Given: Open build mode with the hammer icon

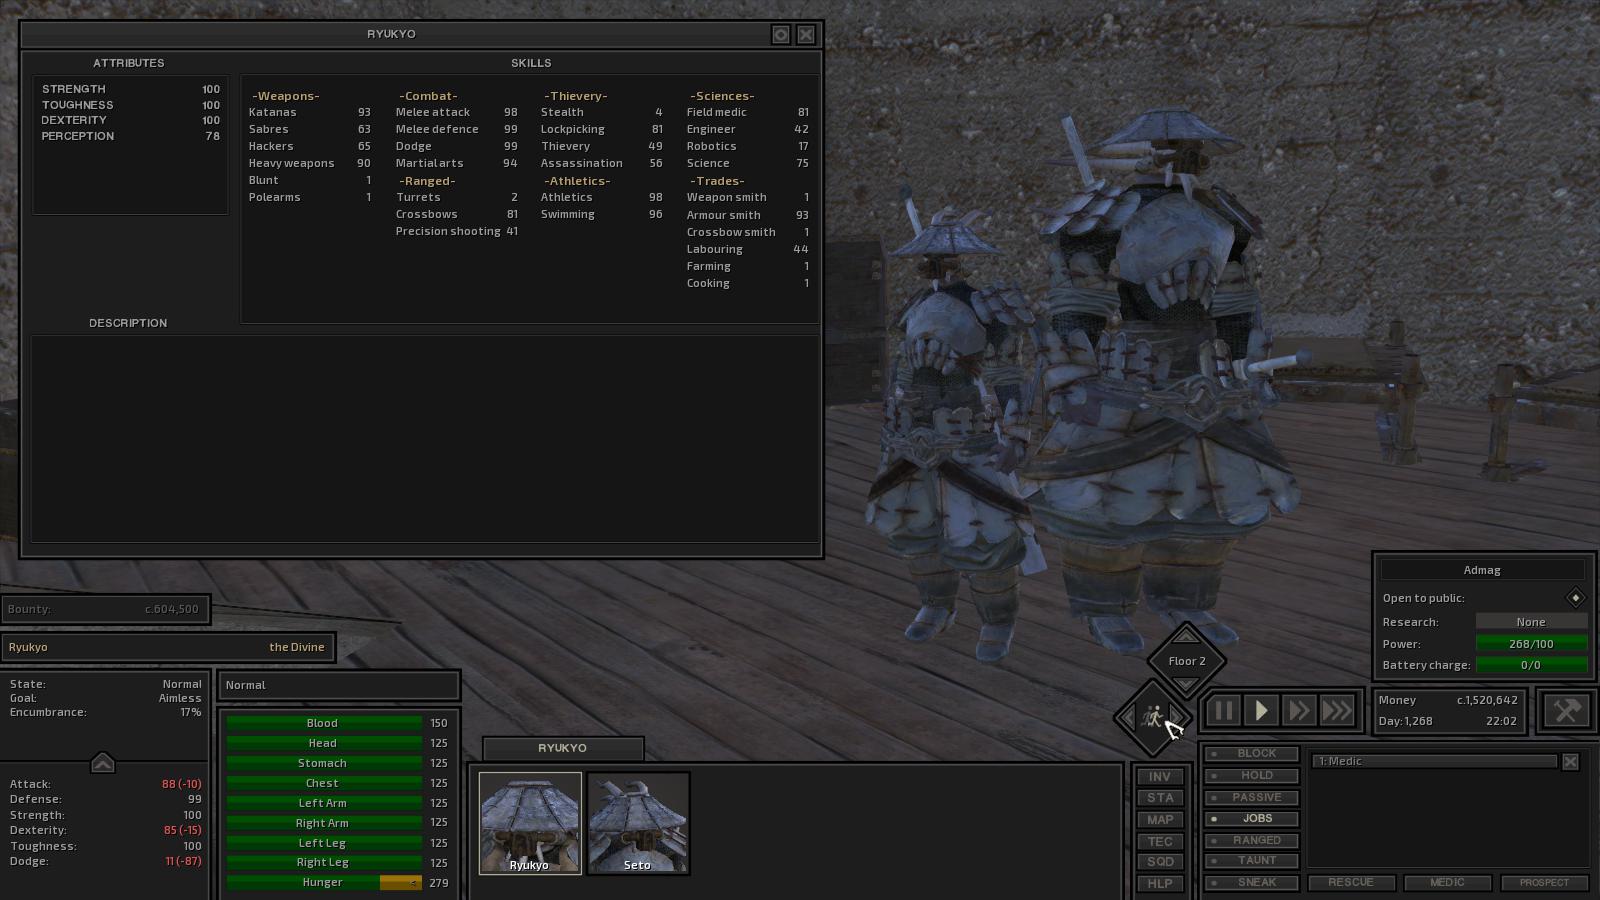Looking at the screenshot, I should pyautogui.click(x=1566, y=711).
